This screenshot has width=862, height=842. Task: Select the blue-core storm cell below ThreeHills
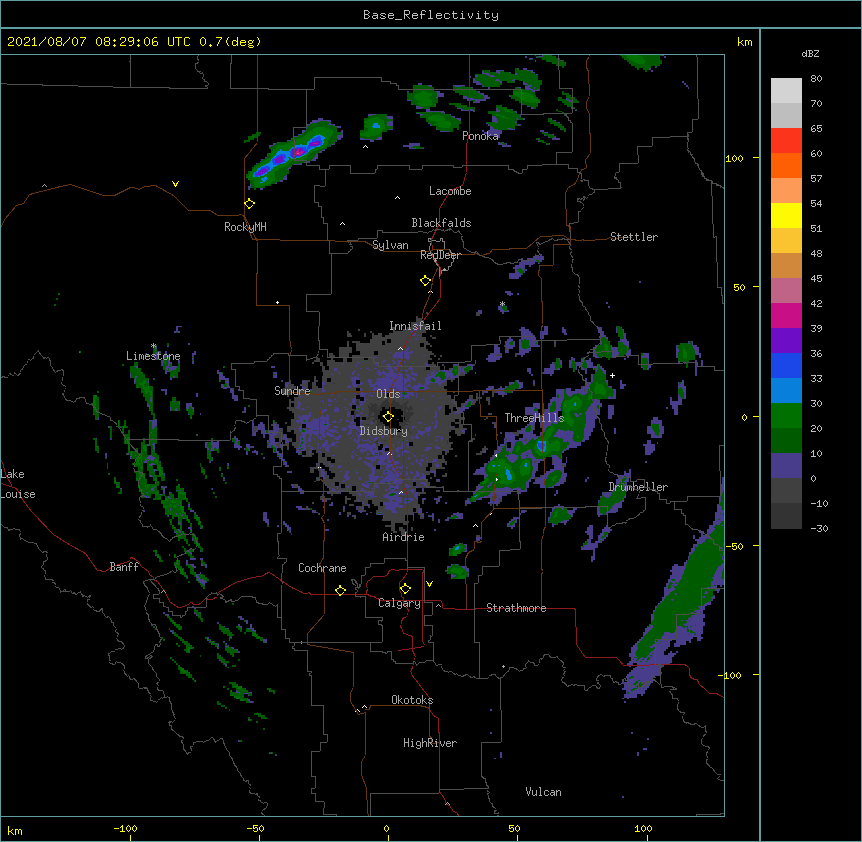point(541,446)
